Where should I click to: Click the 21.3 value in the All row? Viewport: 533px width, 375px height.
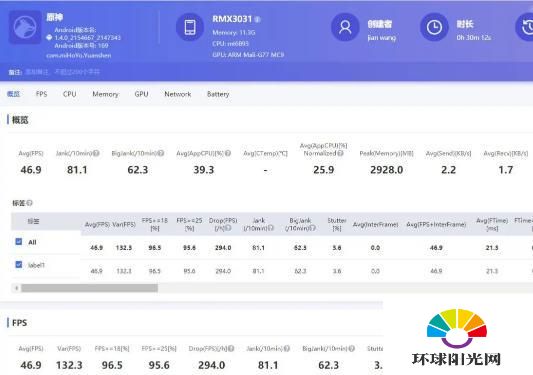(x=492, y=248)
